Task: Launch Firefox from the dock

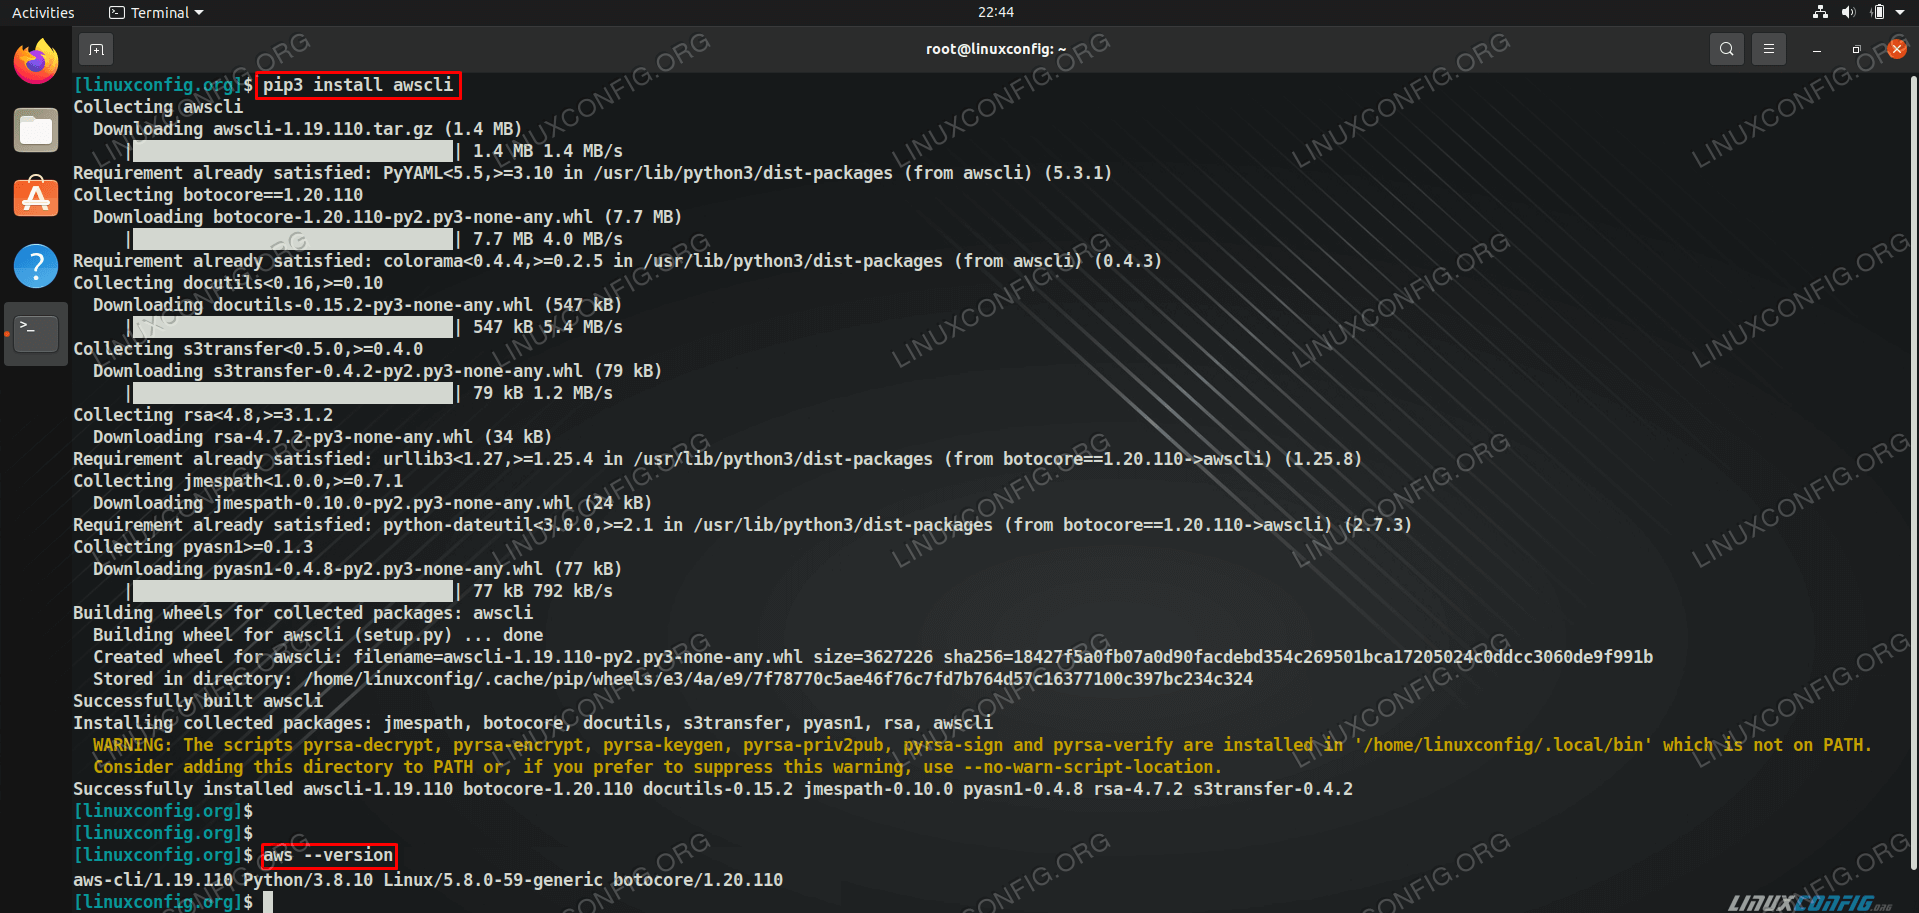Action: click(36, 62)
